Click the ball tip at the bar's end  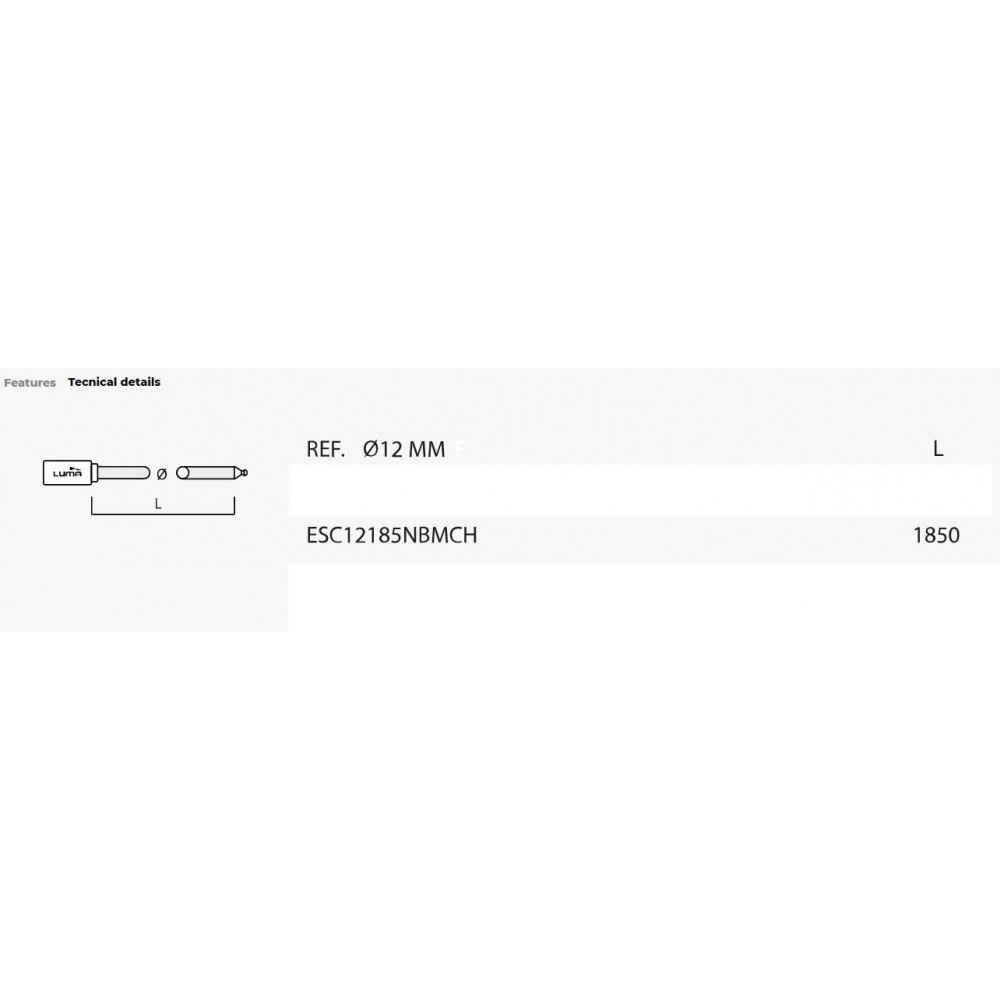click(243, 473)
